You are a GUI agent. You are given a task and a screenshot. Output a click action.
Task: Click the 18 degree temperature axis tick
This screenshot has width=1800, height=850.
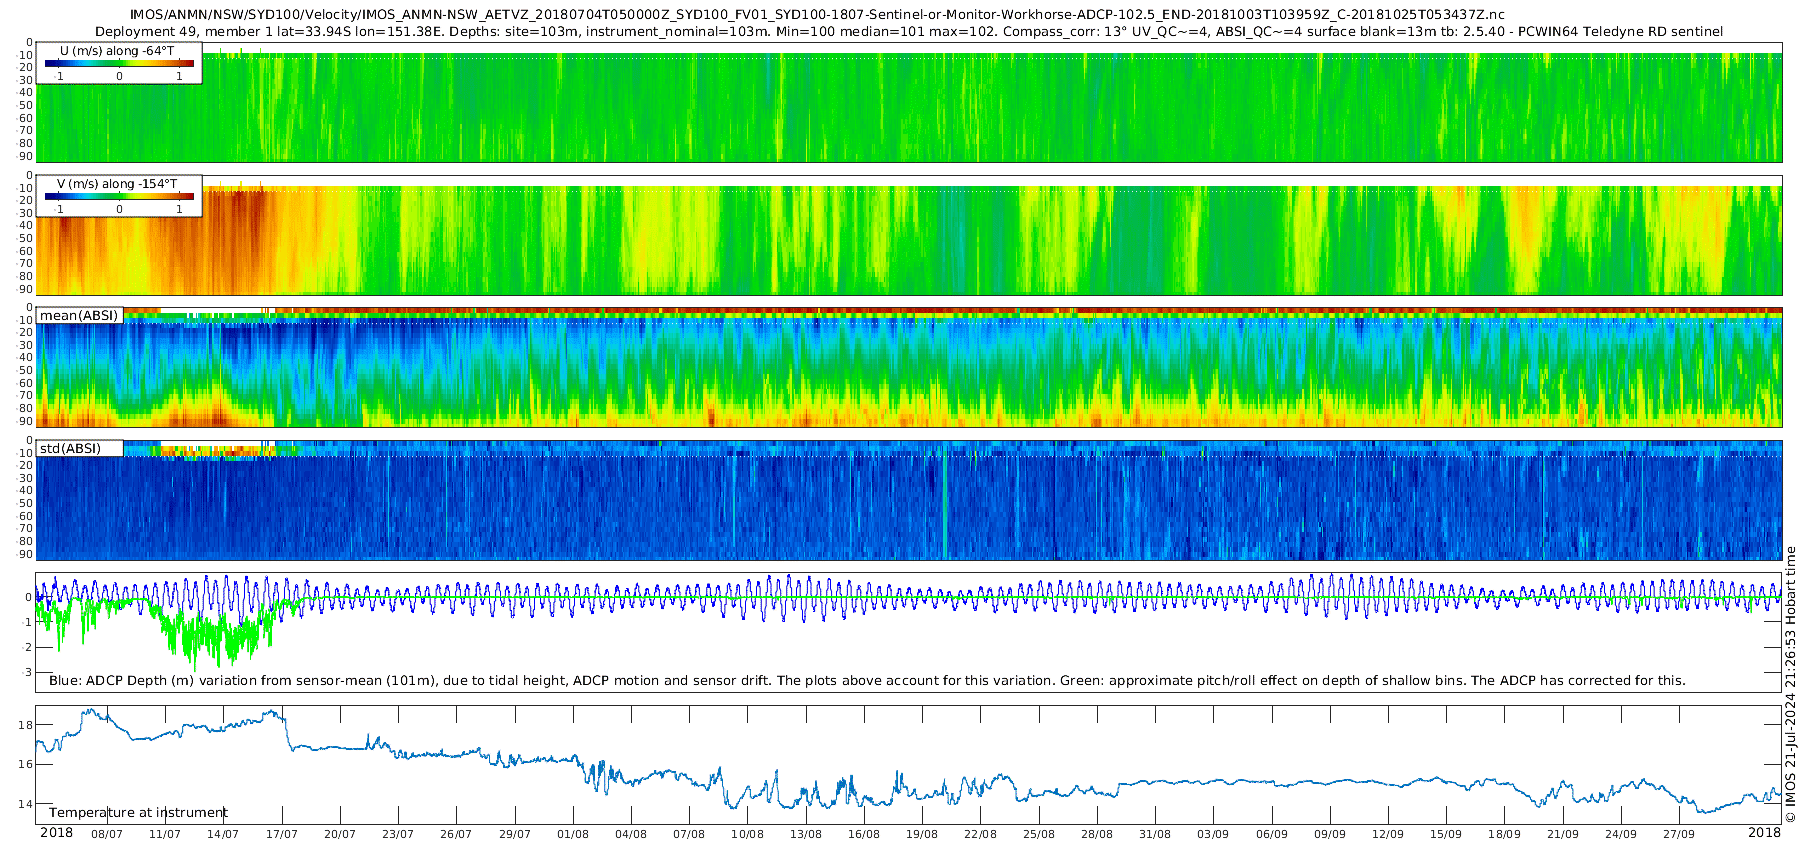point(26,724)
